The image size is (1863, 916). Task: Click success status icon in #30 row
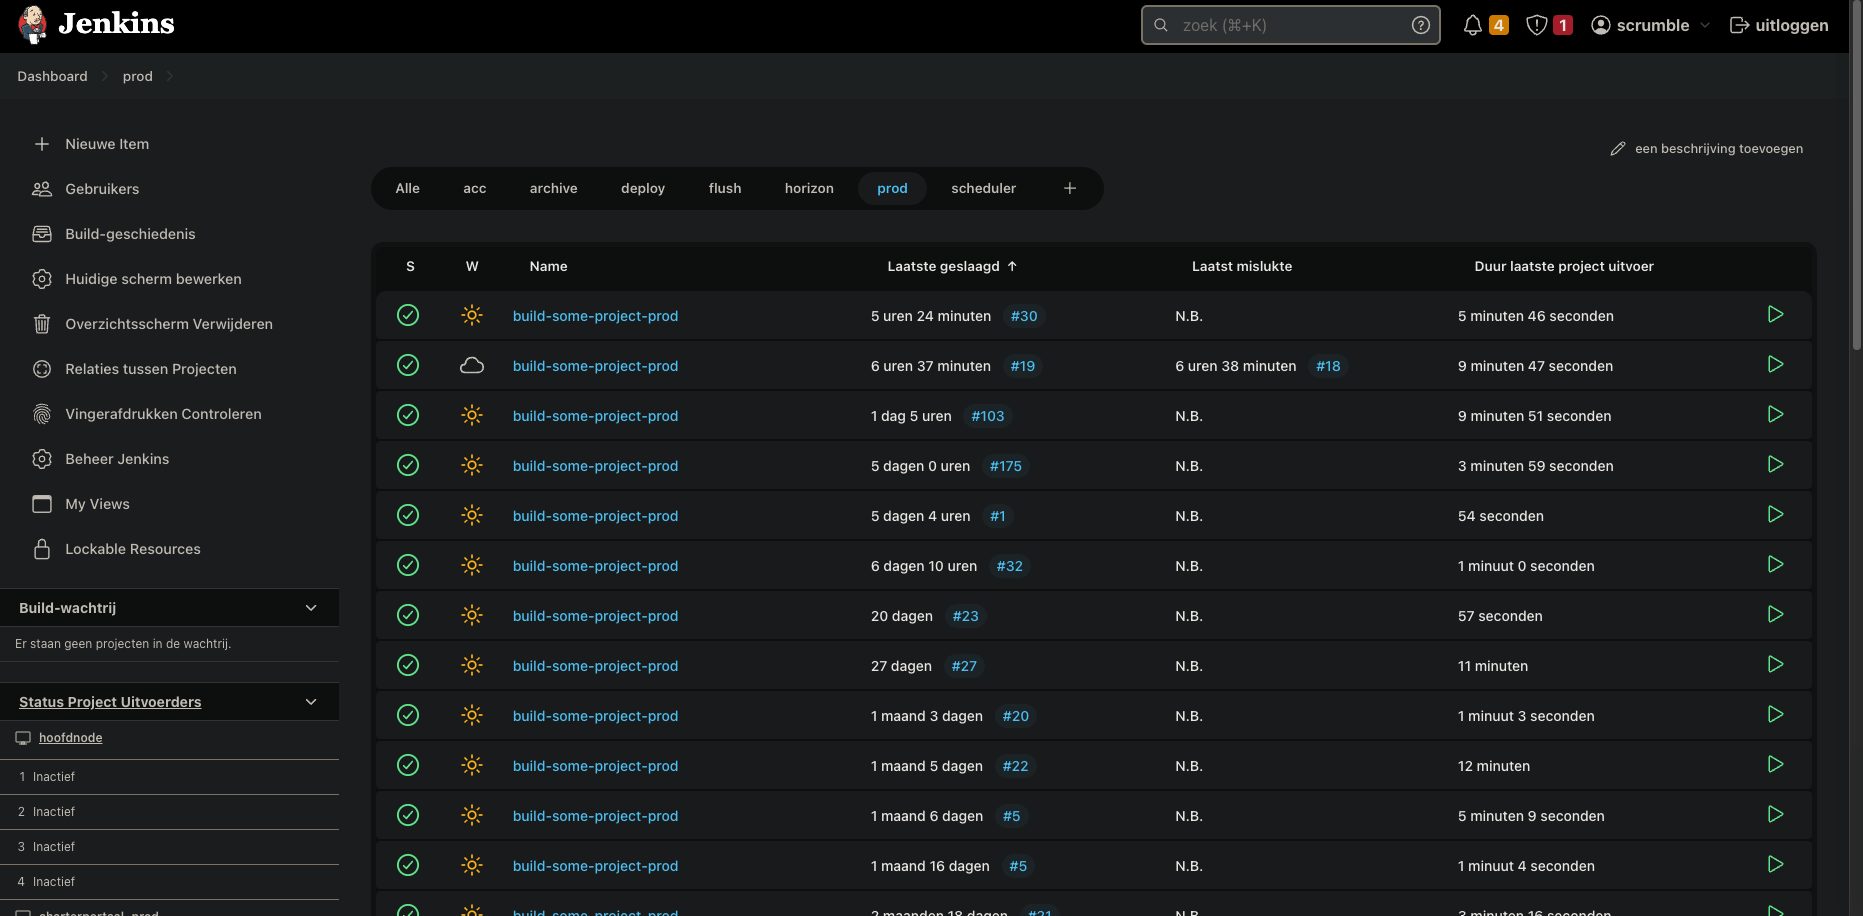(408, 315)
